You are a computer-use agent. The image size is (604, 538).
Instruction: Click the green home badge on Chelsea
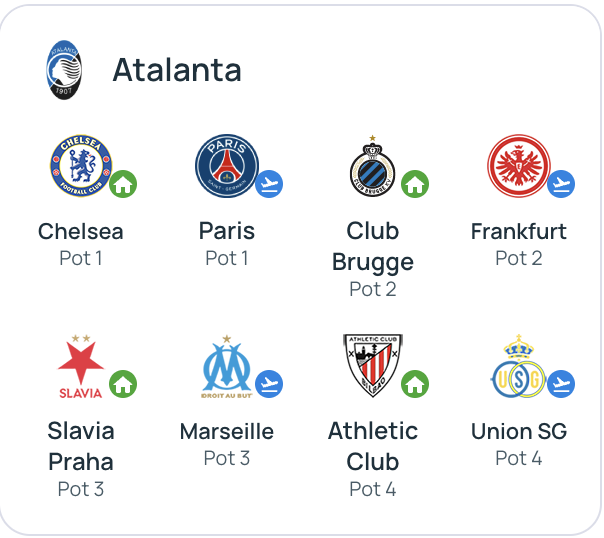123,184
